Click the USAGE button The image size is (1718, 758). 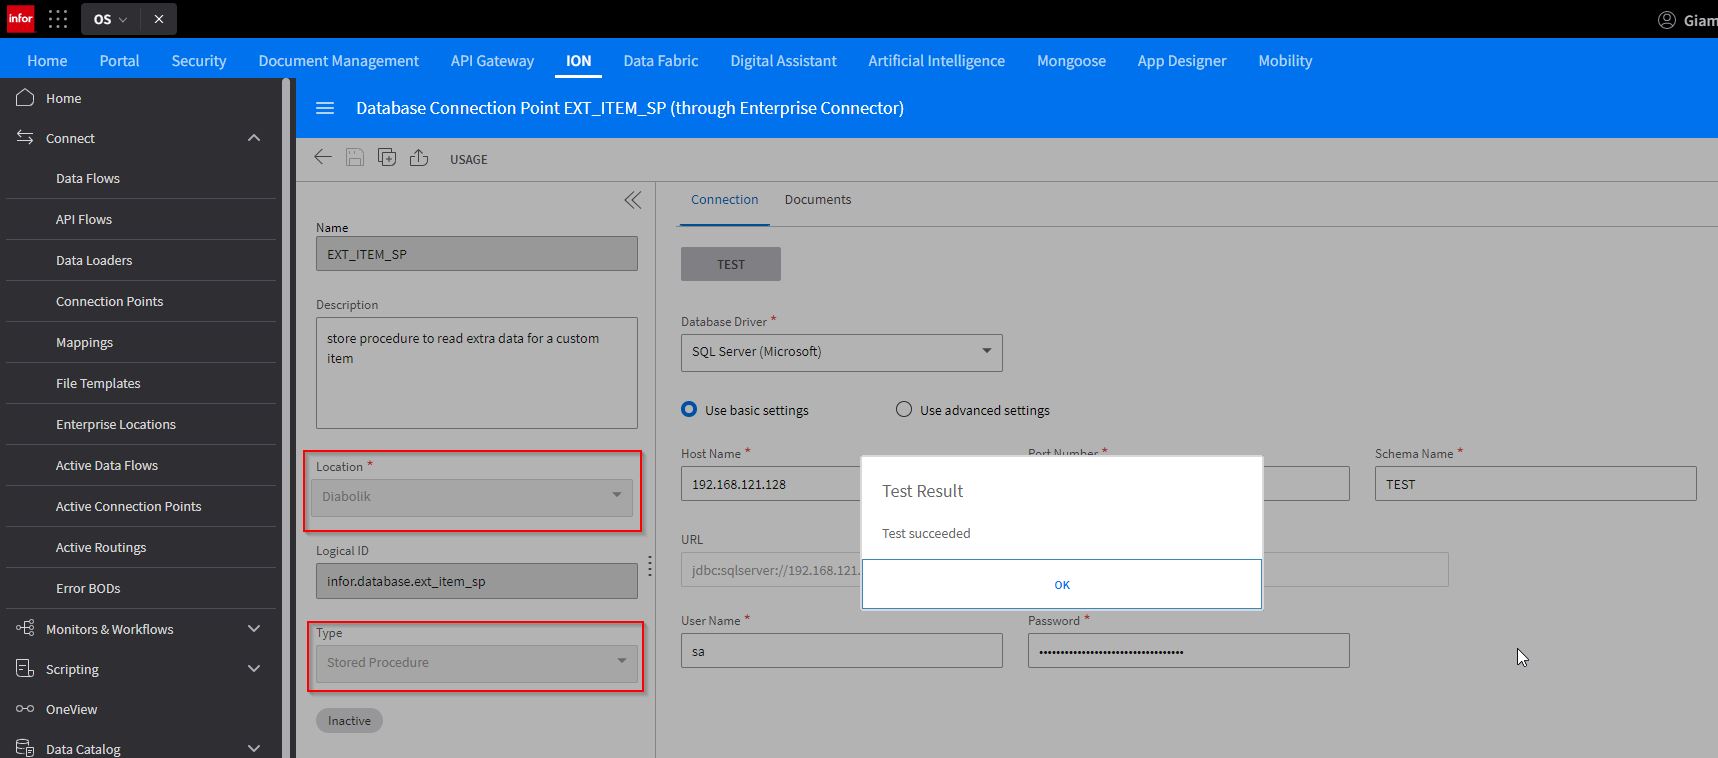(x=468, y=159)
